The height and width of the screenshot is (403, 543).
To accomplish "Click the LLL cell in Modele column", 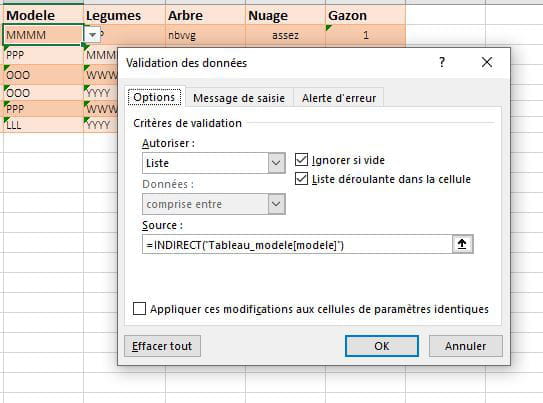I will click(43, 125).
